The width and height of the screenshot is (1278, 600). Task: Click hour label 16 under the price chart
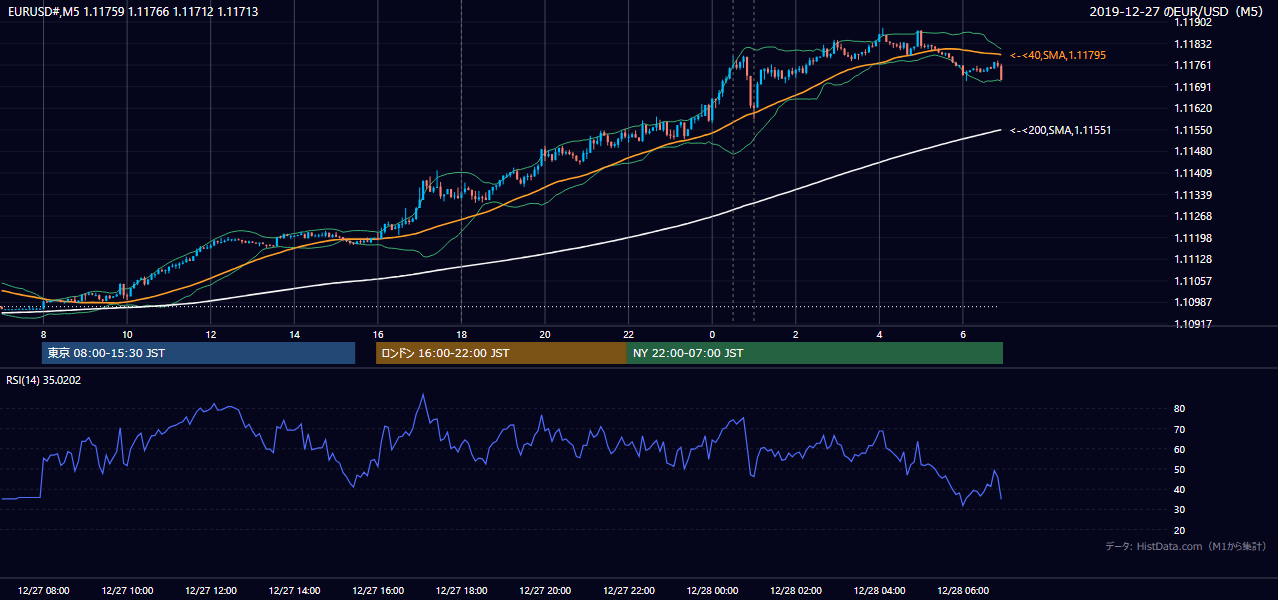[x=378, y=334]
